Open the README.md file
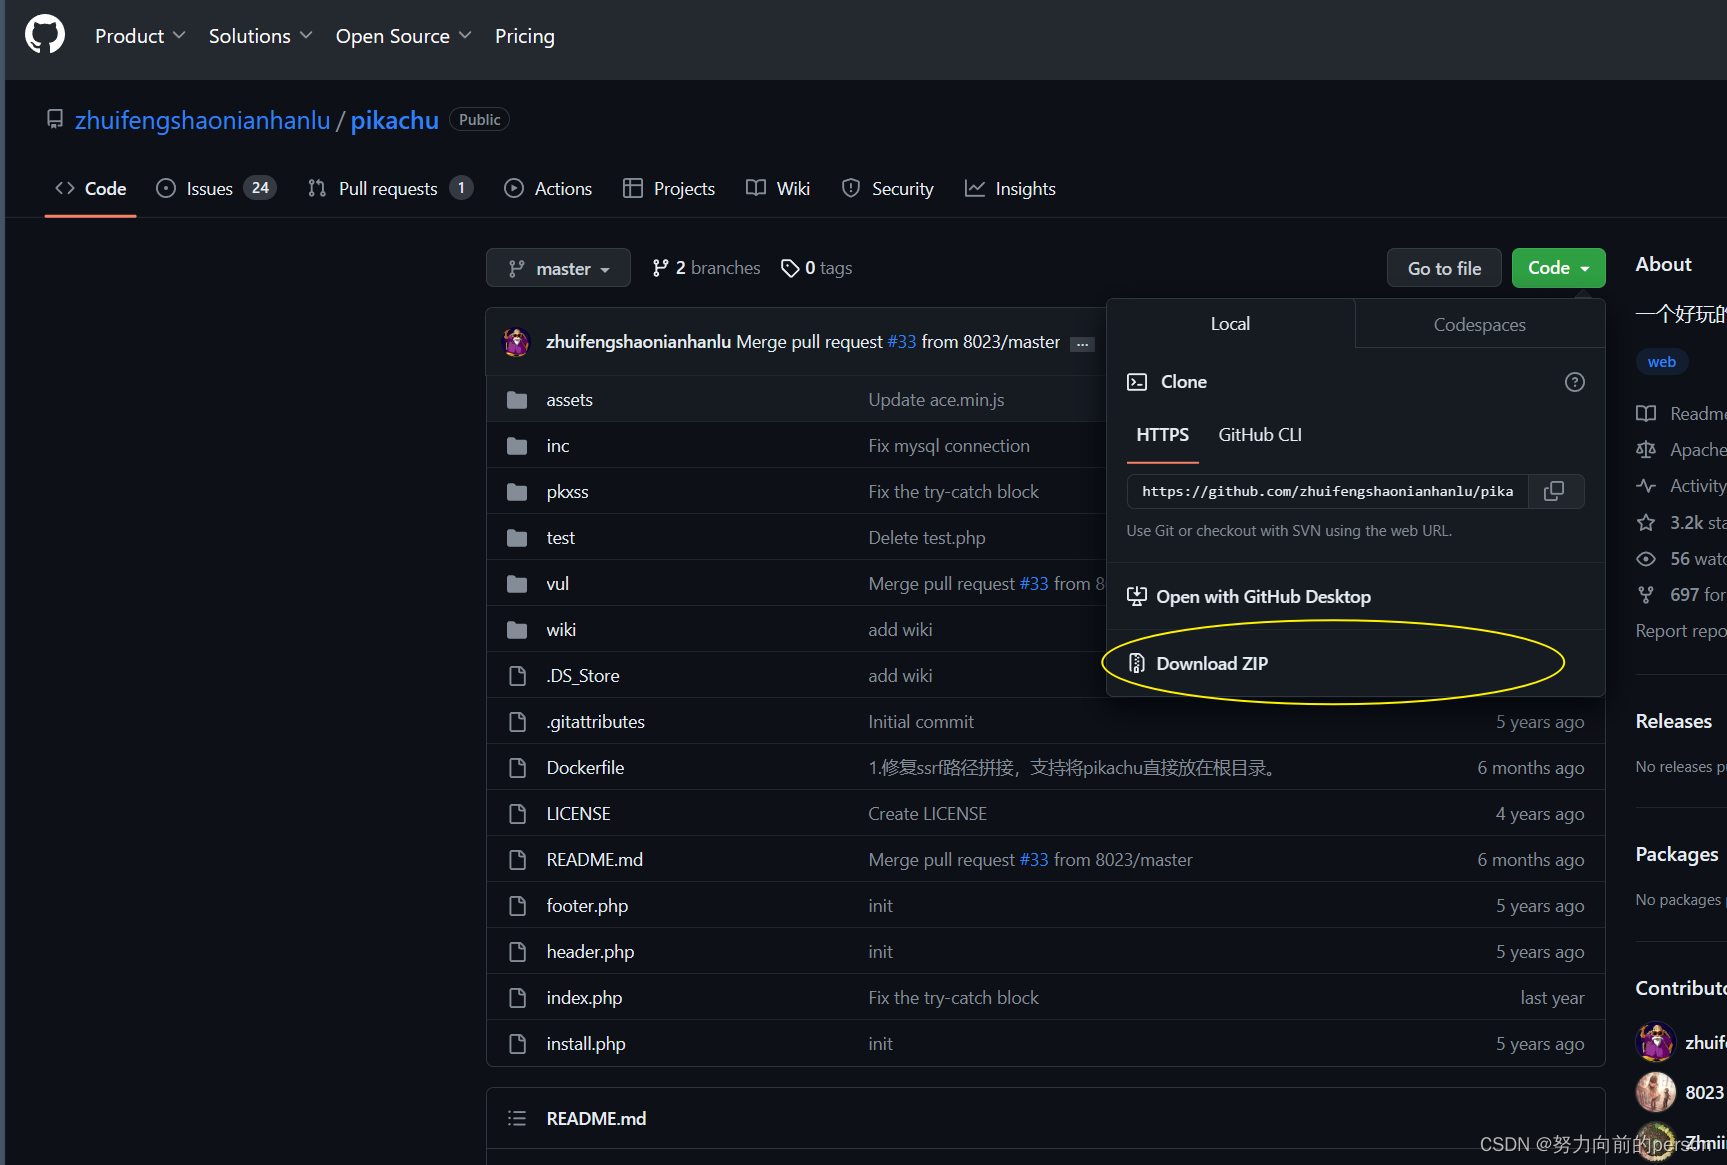The image size is (1727, 1165). [595, 860]
